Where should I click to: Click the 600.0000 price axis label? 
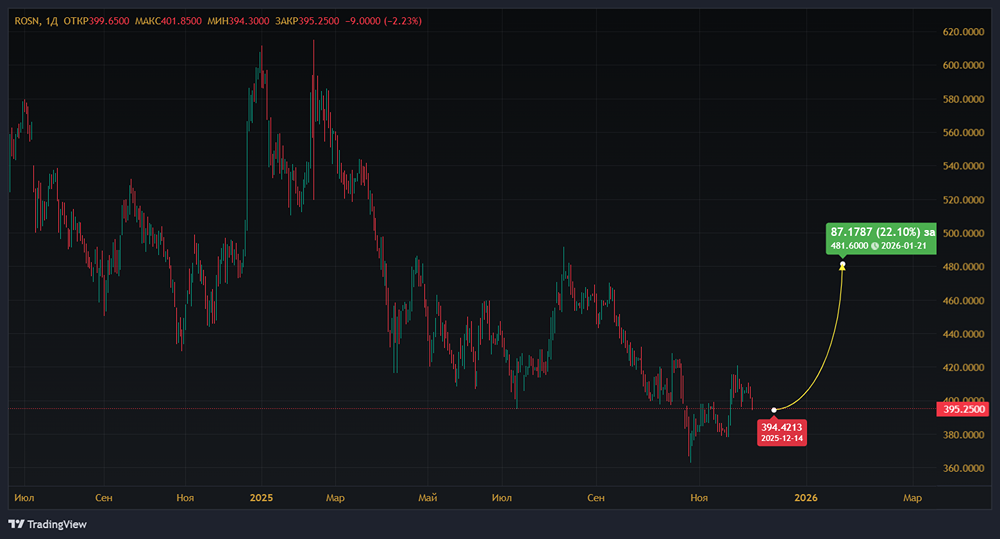click(963, 65)
